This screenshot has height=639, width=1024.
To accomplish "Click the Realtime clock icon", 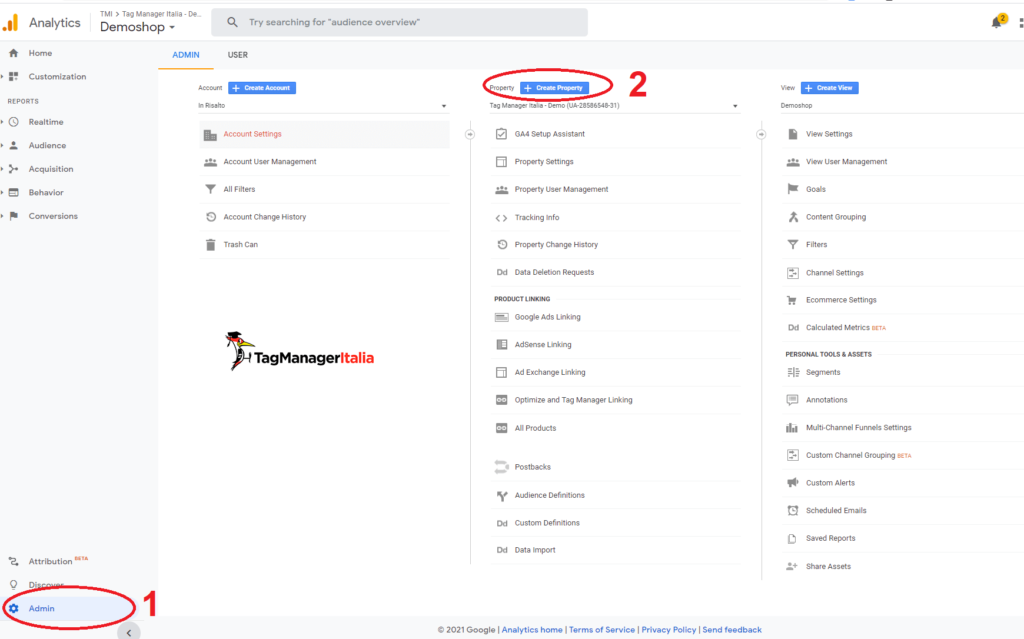I will tap(14, 122).
